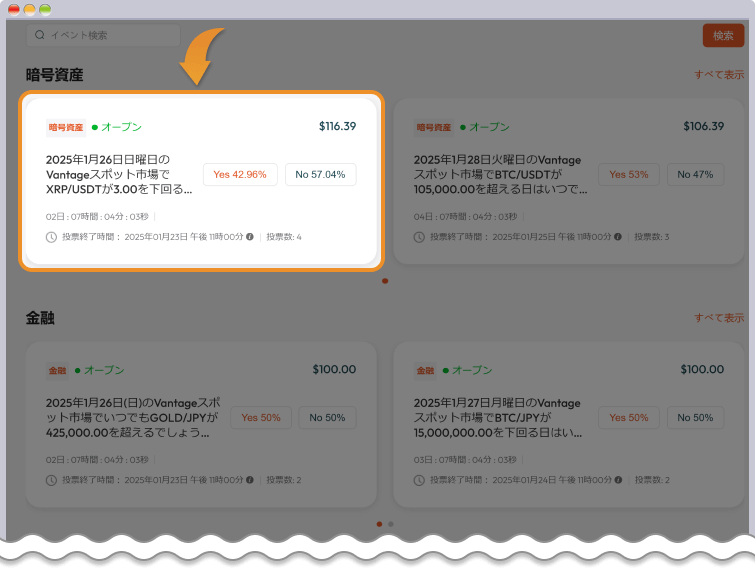The width and height of the screenshot is (755, 571).
Task: Vote No 57.04% on XRP/USDT event
Action: point(320,174)
